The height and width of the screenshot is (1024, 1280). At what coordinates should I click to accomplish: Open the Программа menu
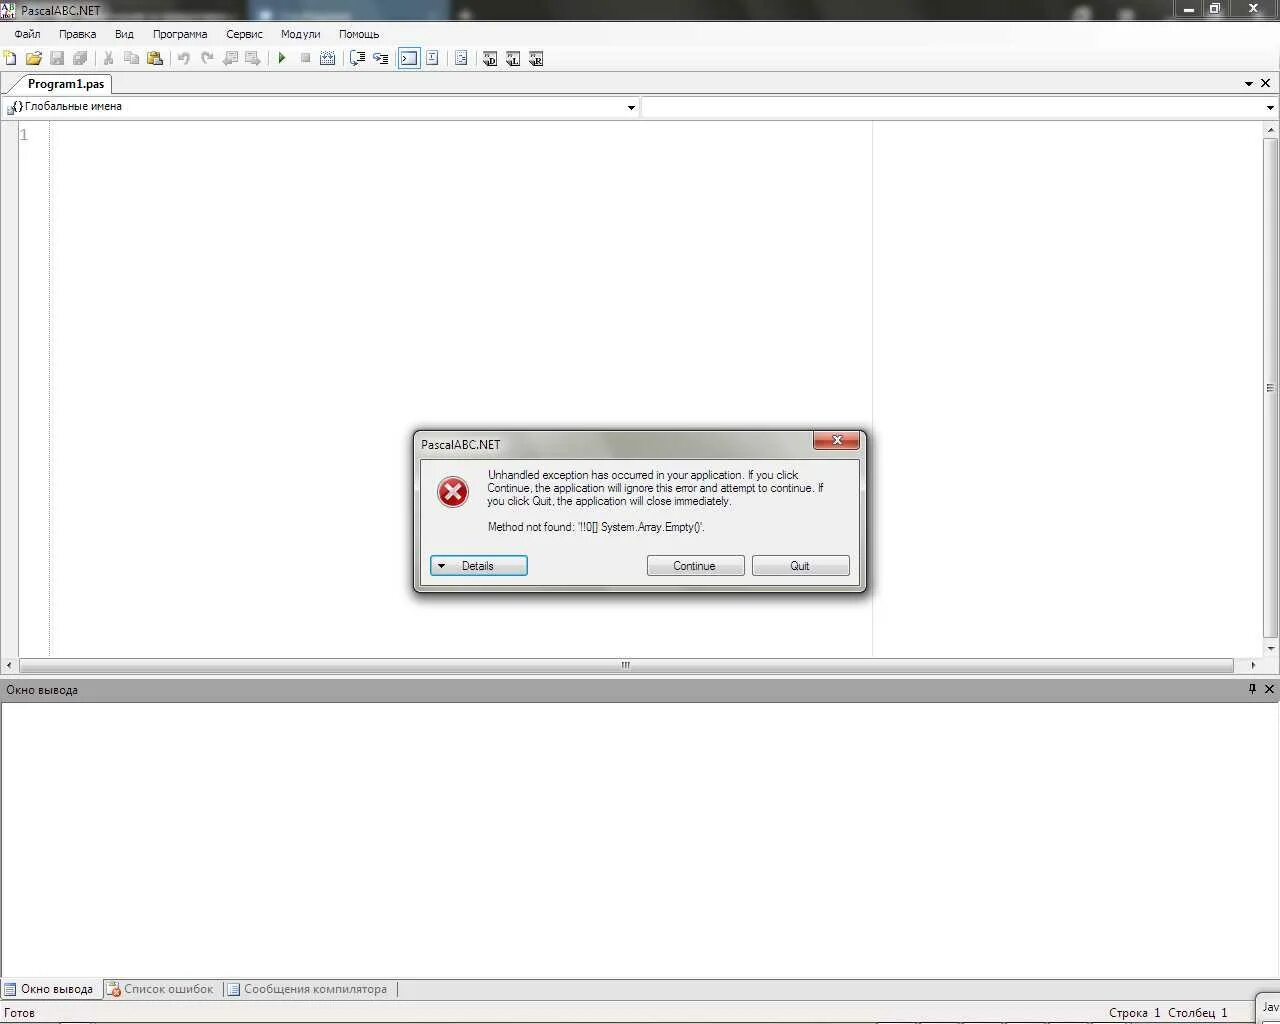coord(180,34)
